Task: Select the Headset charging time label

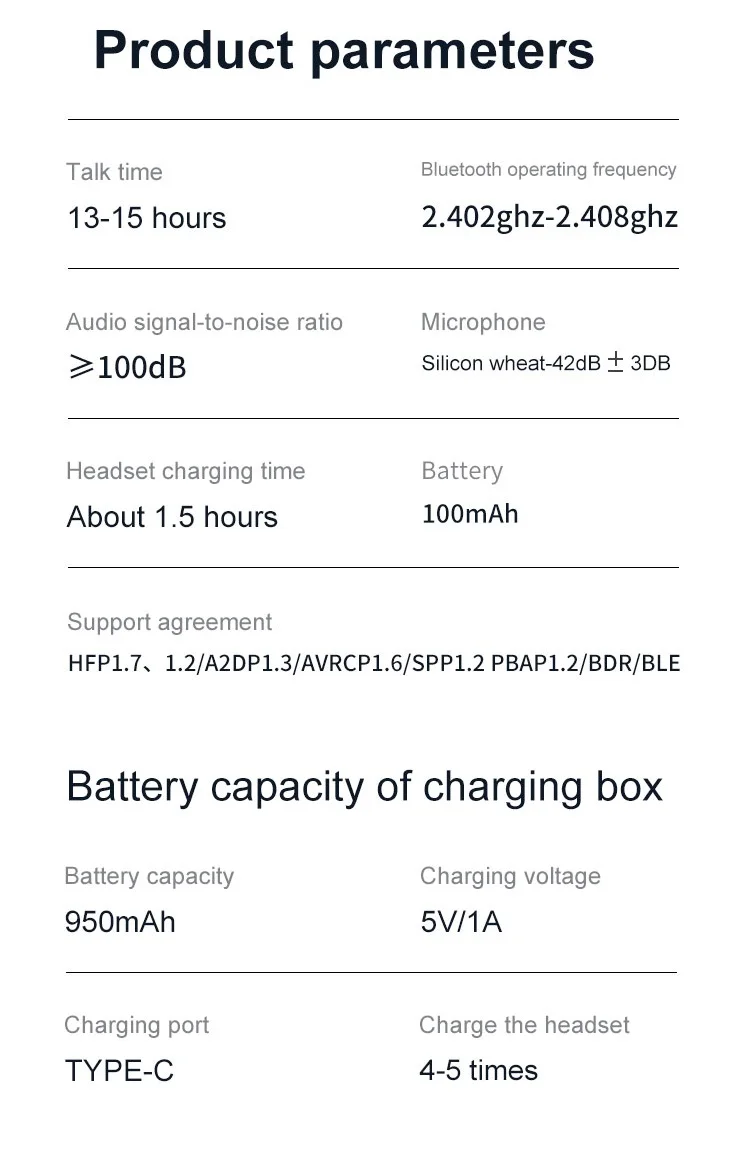Action: tap(186, 471)
